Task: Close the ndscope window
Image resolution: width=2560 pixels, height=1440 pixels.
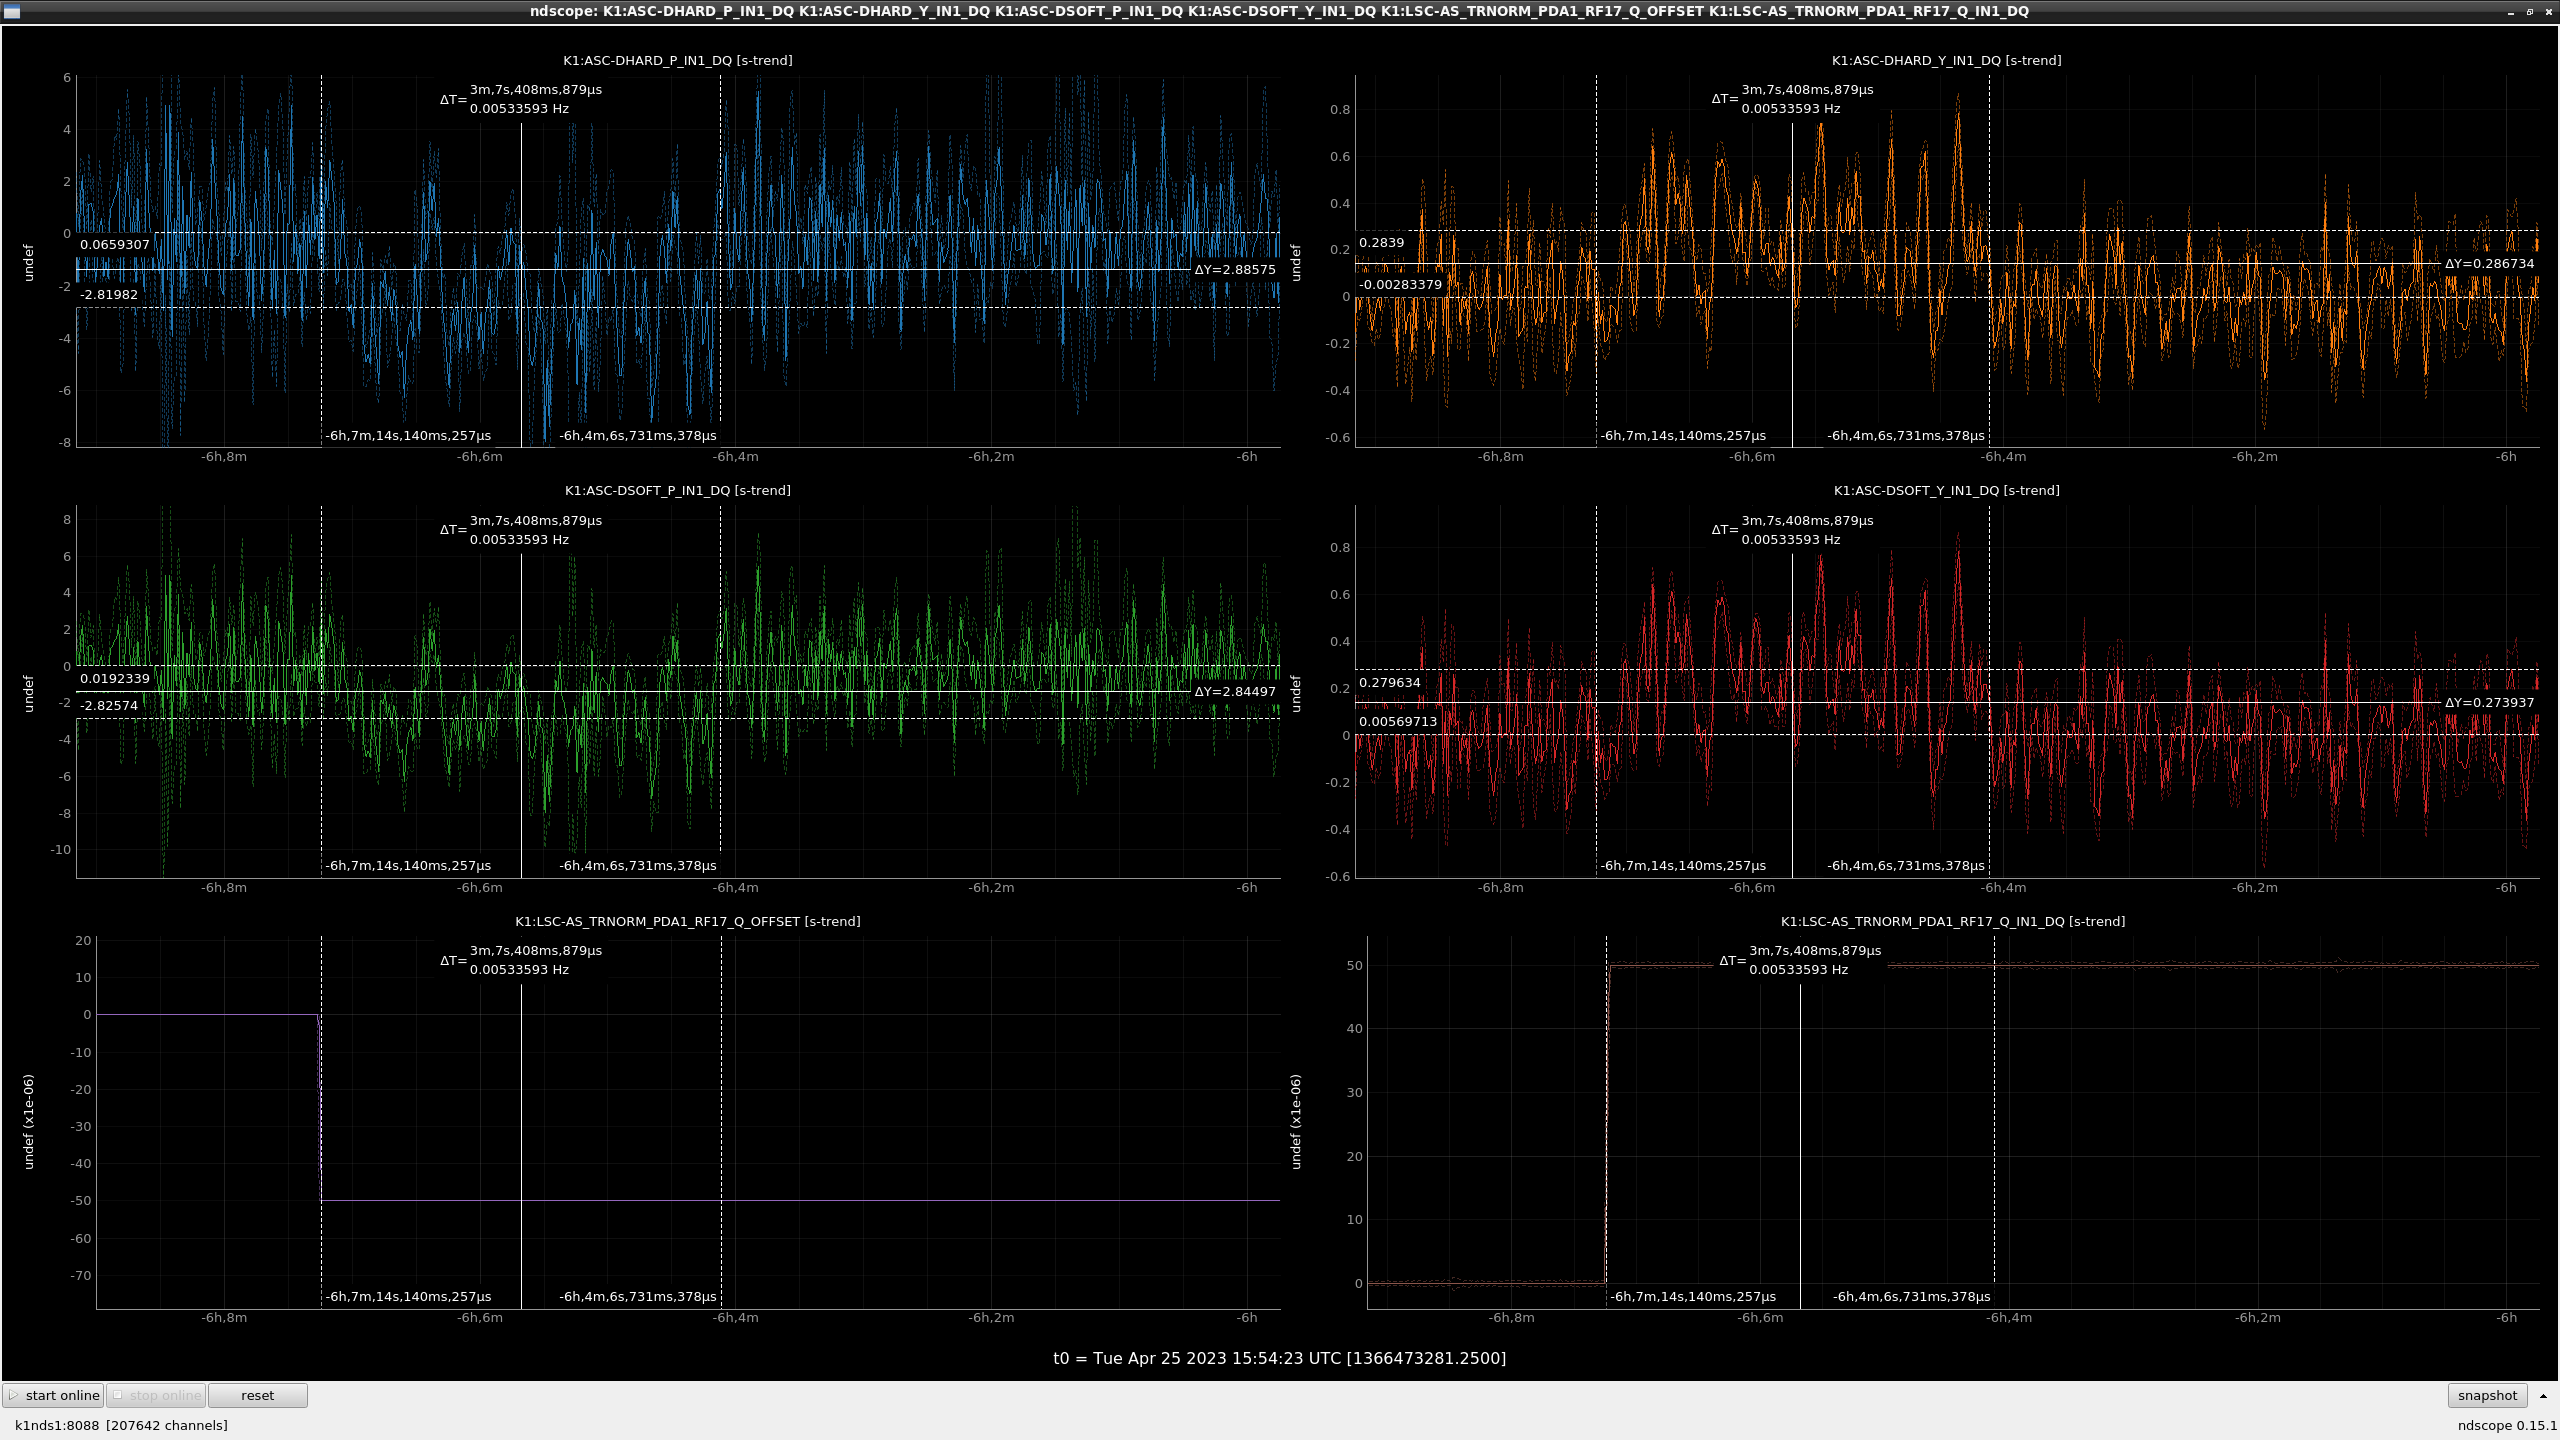Action: click(x=2549, y=11)
